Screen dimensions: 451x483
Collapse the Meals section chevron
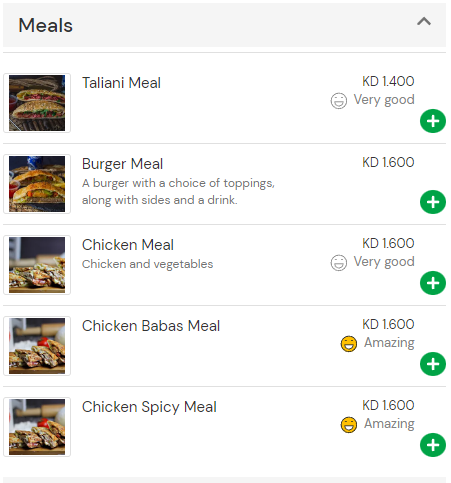424,22
